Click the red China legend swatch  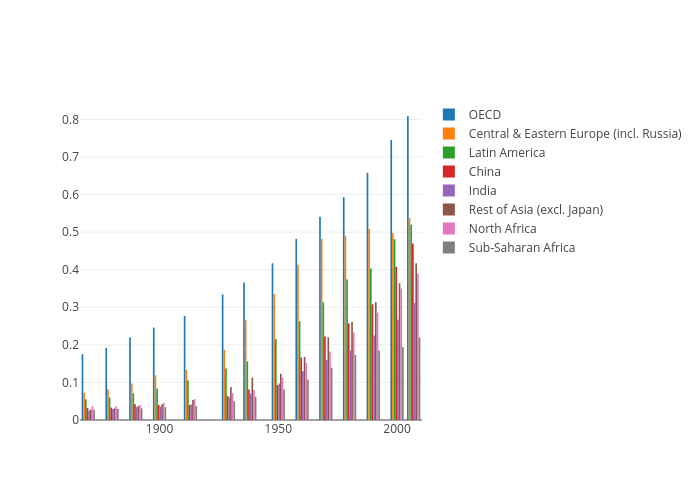click(x=449, y=171)
